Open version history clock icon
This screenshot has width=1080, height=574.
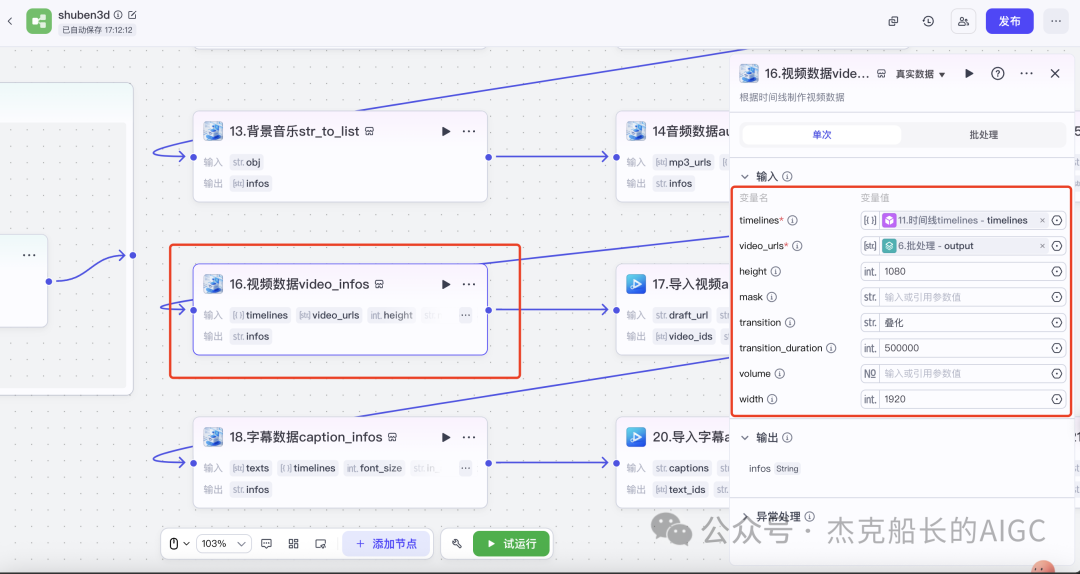(x=928, y=21)
